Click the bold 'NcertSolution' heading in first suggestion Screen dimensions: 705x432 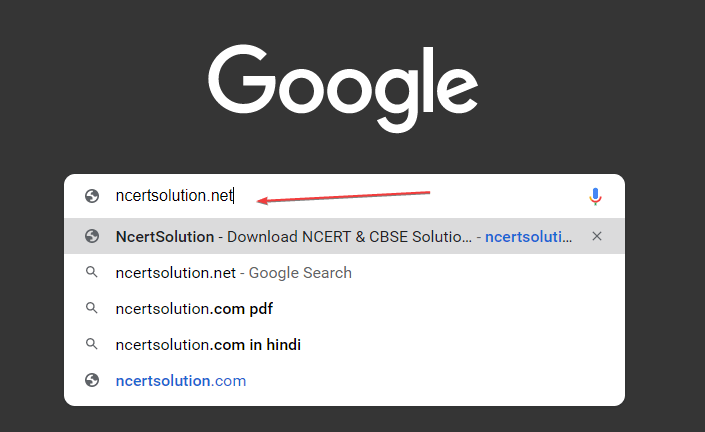pos(165,236)
